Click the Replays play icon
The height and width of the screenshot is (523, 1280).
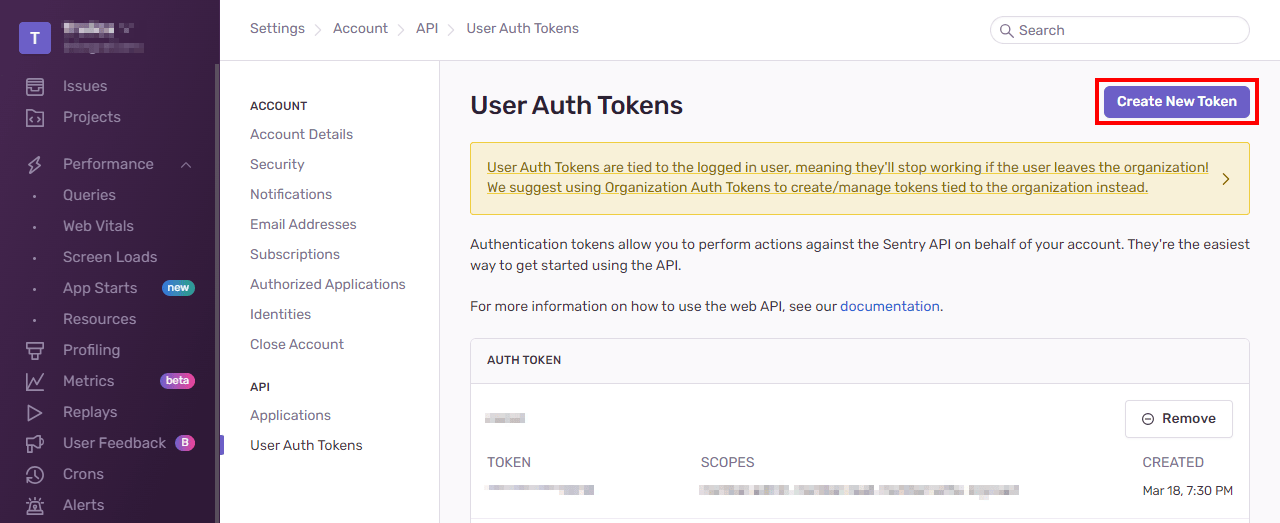tap(35, 412)
